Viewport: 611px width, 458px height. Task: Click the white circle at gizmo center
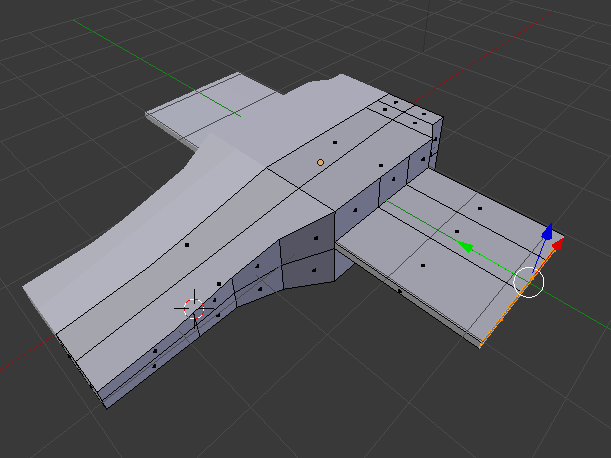point(528,282)
